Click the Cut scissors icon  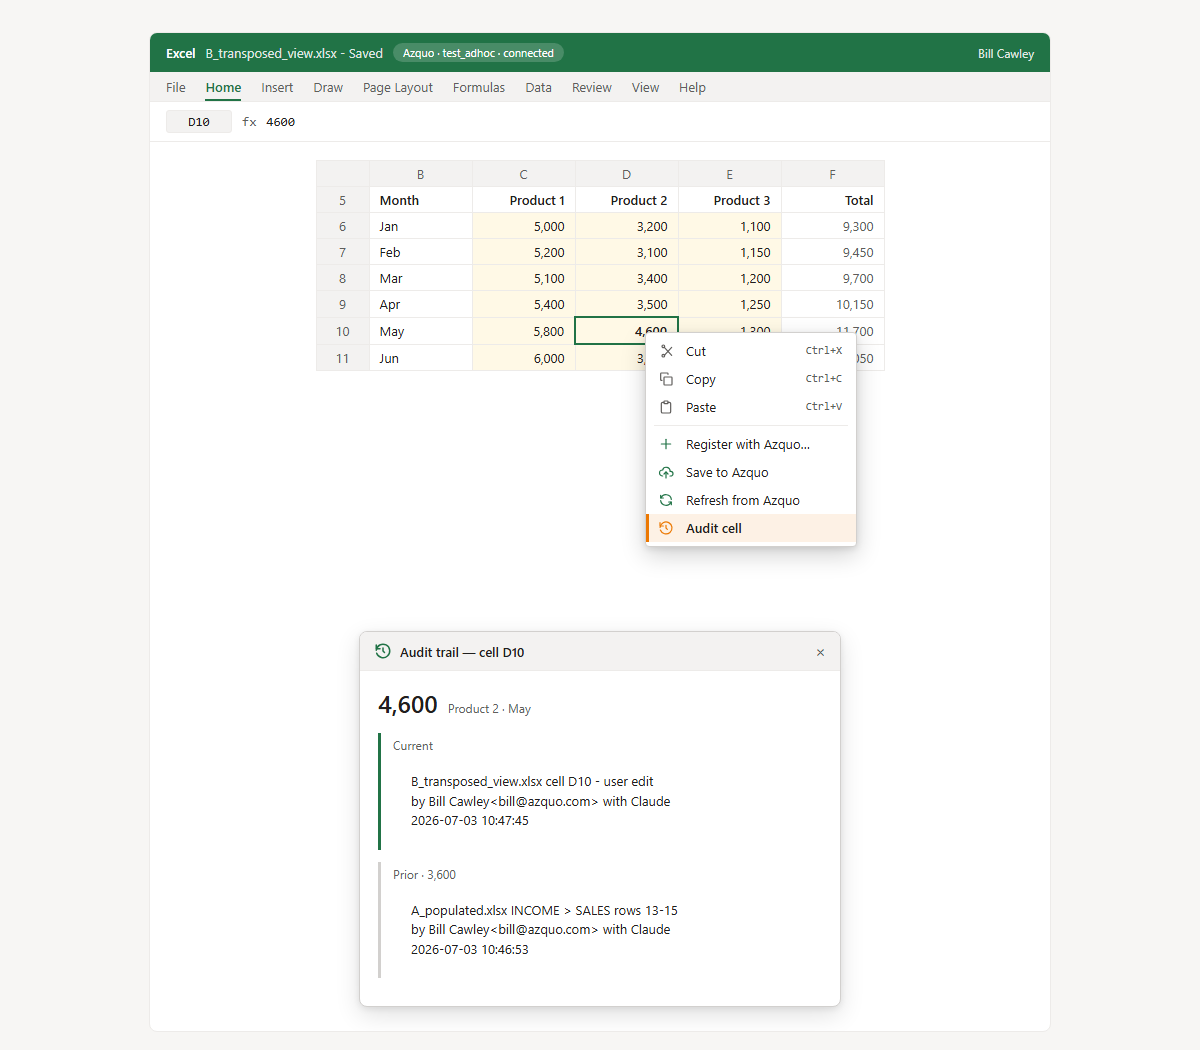pyautogui.click(x=667, y=351)
